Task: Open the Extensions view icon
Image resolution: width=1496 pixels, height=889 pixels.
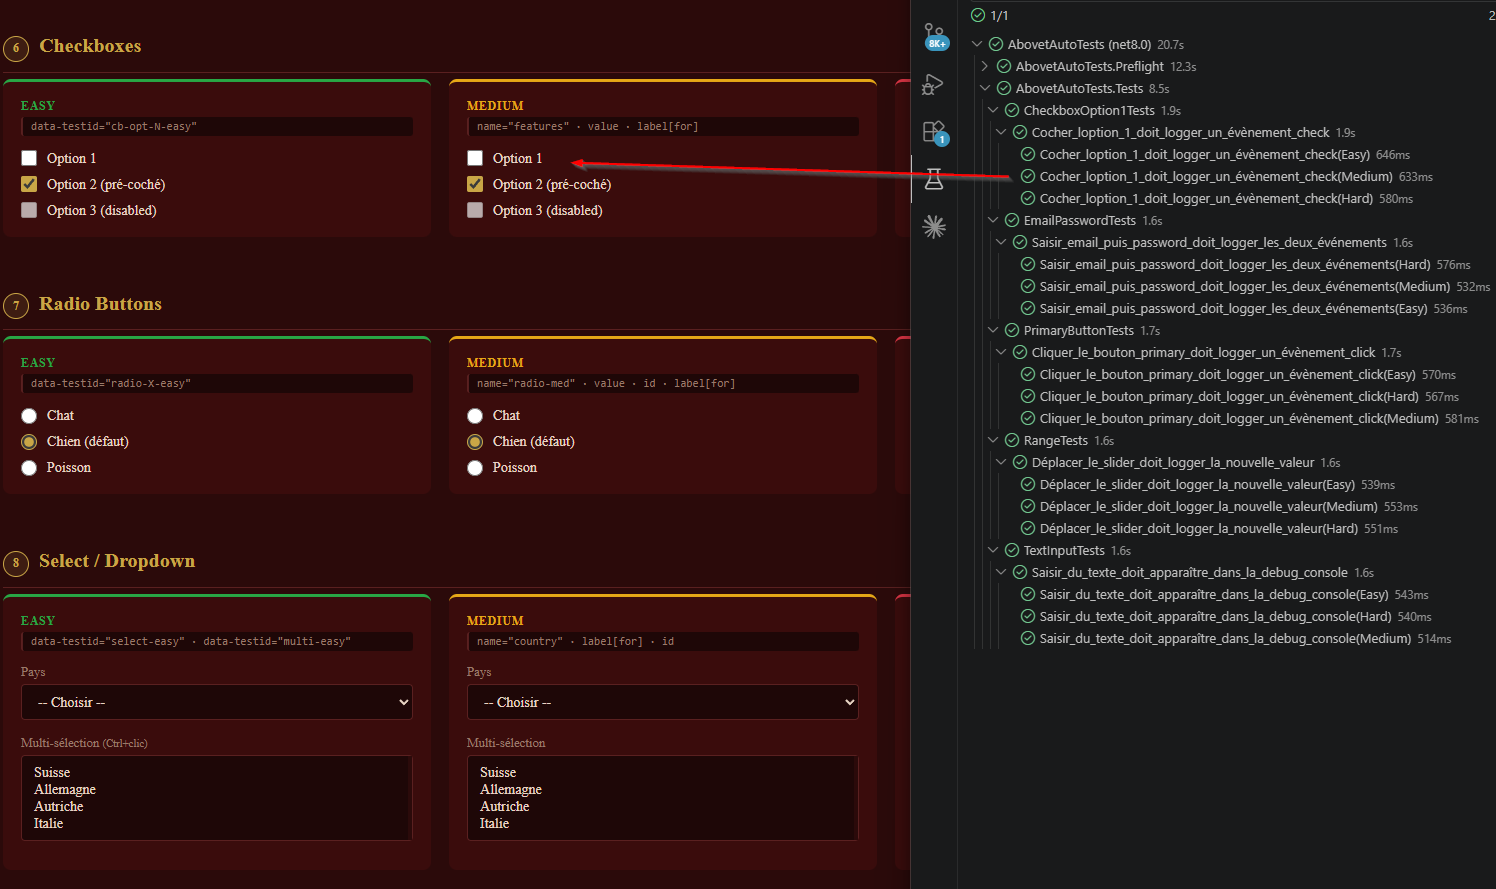Action: 934,132
